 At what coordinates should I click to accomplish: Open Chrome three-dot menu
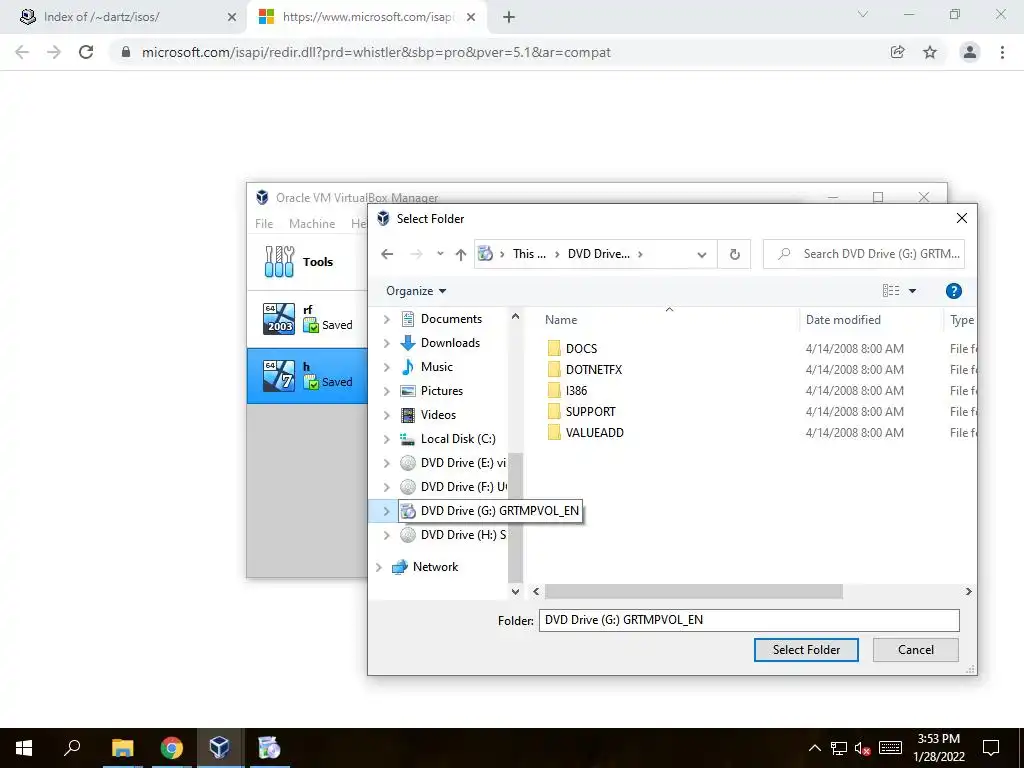1002,52
